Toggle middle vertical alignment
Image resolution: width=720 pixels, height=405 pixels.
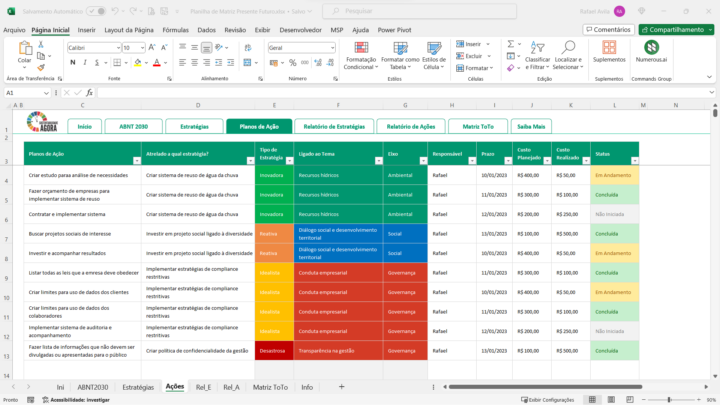[x=195, y=47]
